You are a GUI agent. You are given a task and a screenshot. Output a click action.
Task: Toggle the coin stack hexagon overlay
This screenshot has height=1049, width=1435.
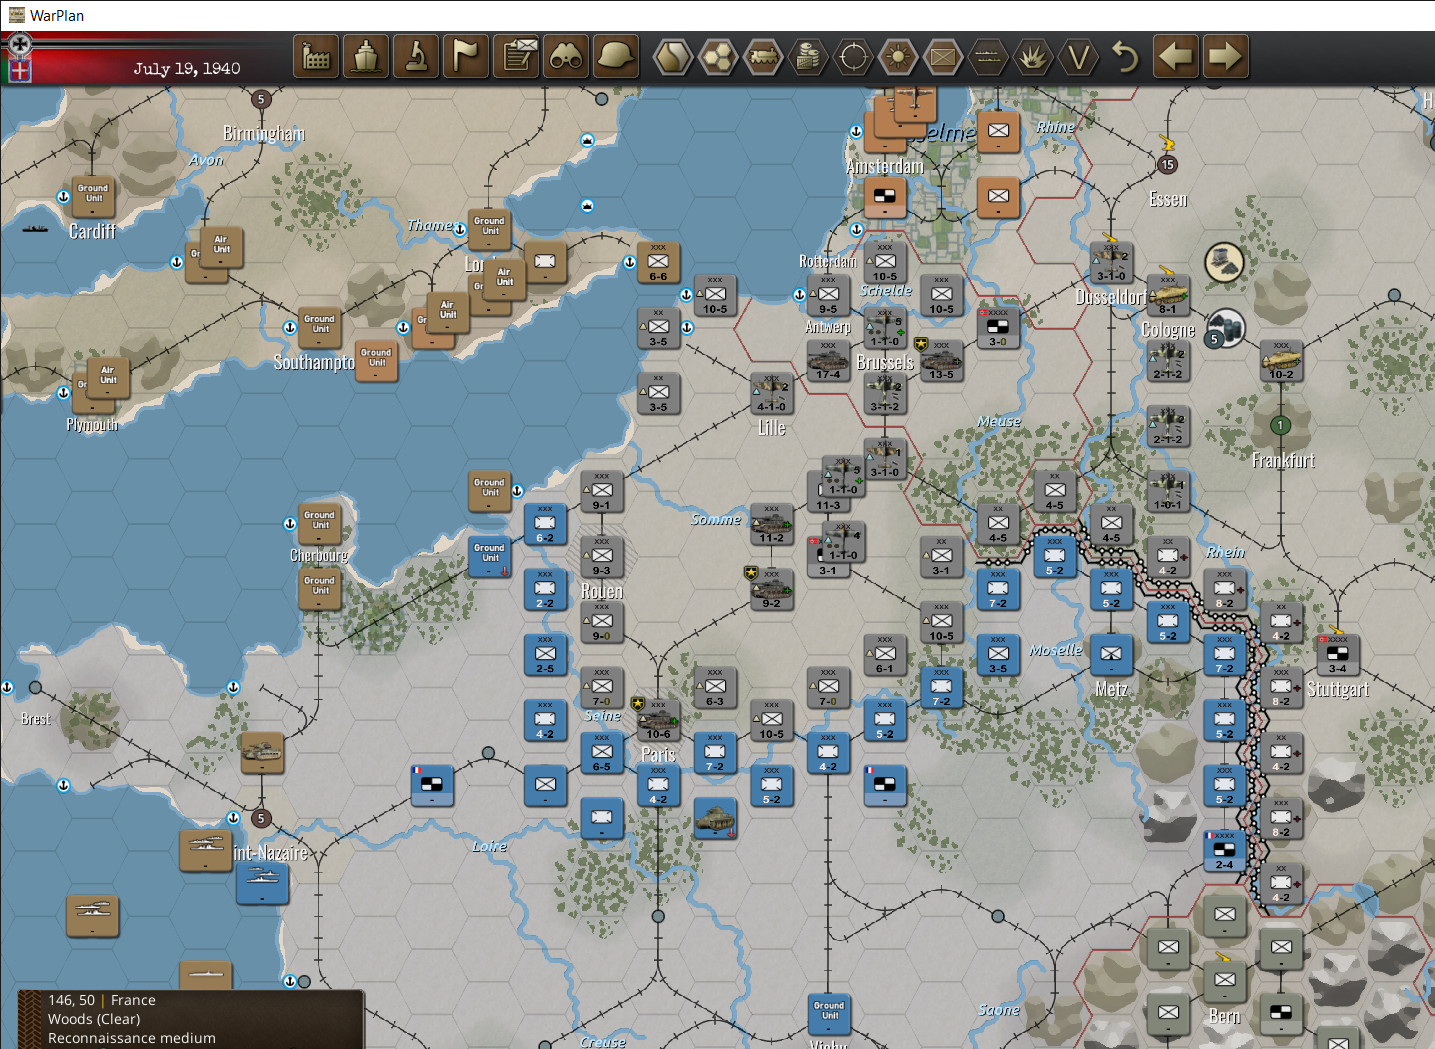click(808, 57)
